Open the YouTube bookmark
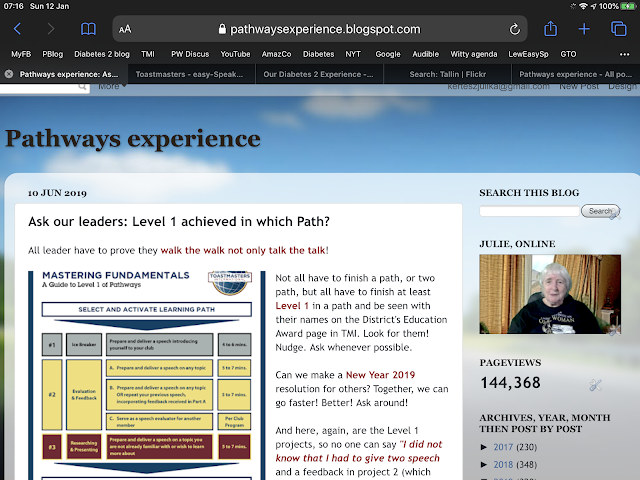Screen dimensions: 640x480 point(235,54)
